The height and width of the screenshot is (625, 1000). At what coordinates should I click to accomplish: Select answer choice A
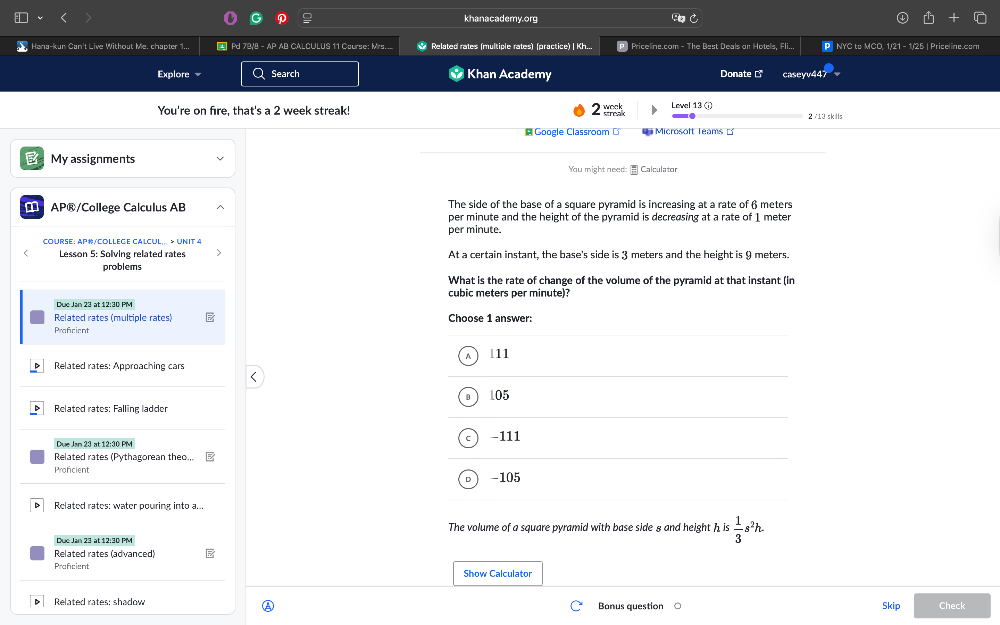468,355
